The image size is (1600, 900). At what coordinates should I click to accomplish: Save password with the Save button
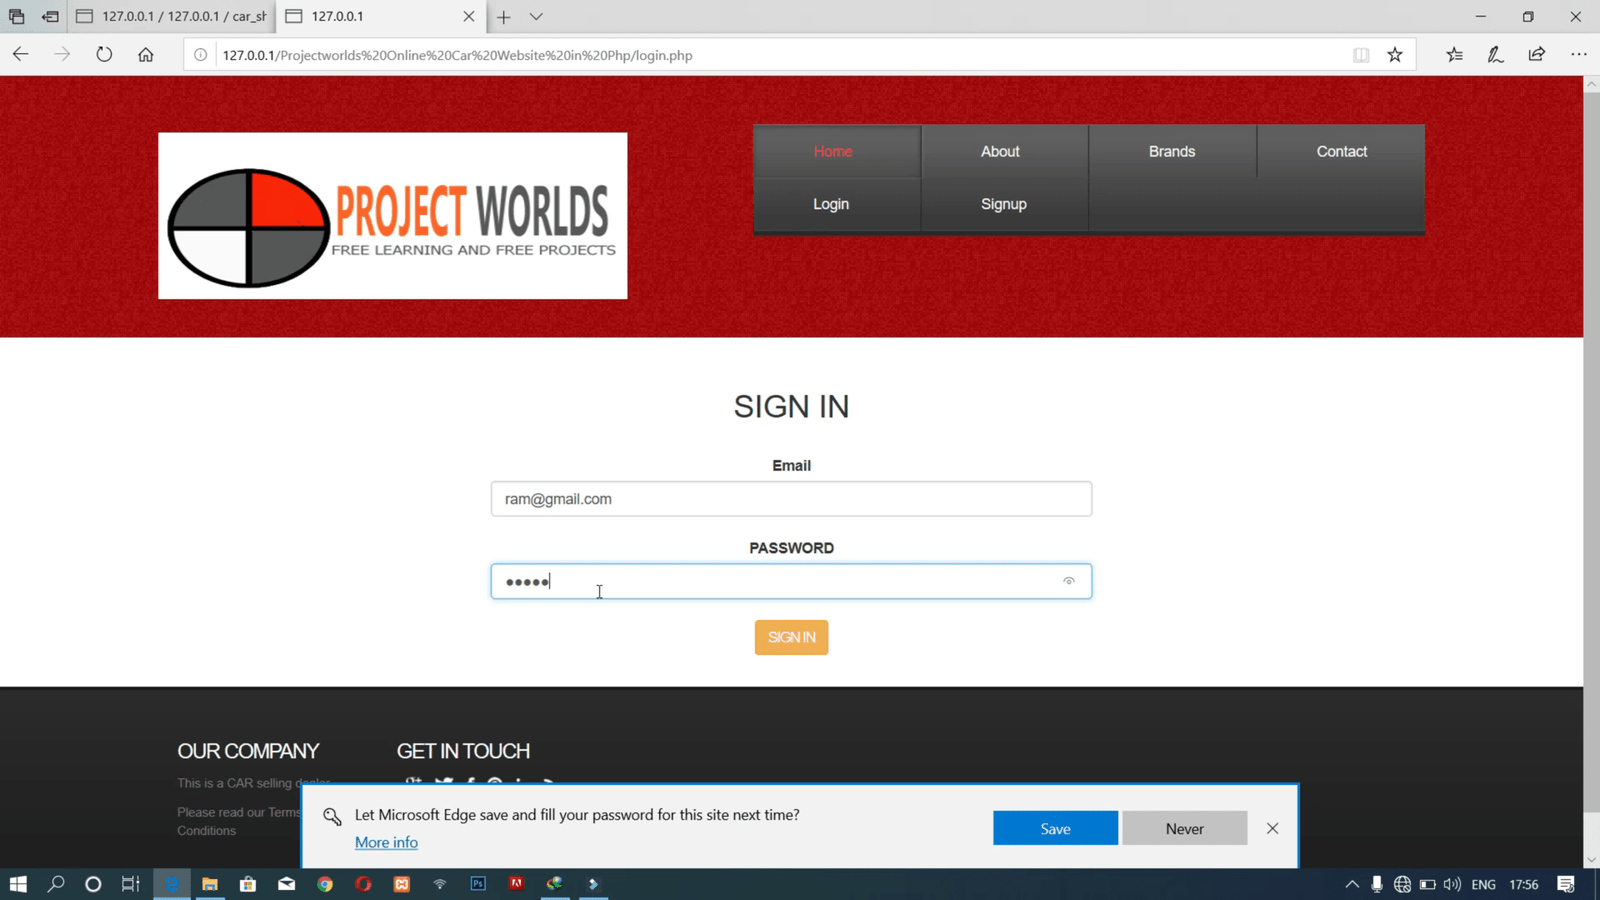[1055, 828]
